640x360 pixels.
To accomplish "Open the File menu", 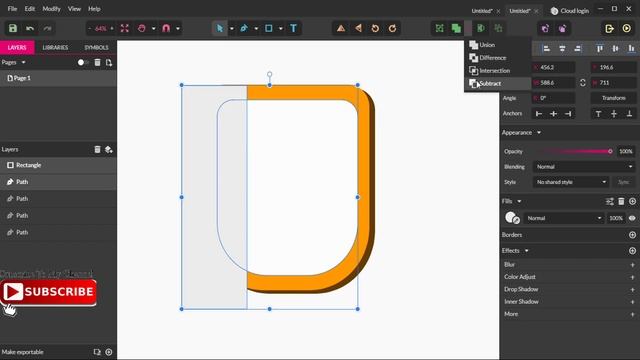I will (12, 9).
